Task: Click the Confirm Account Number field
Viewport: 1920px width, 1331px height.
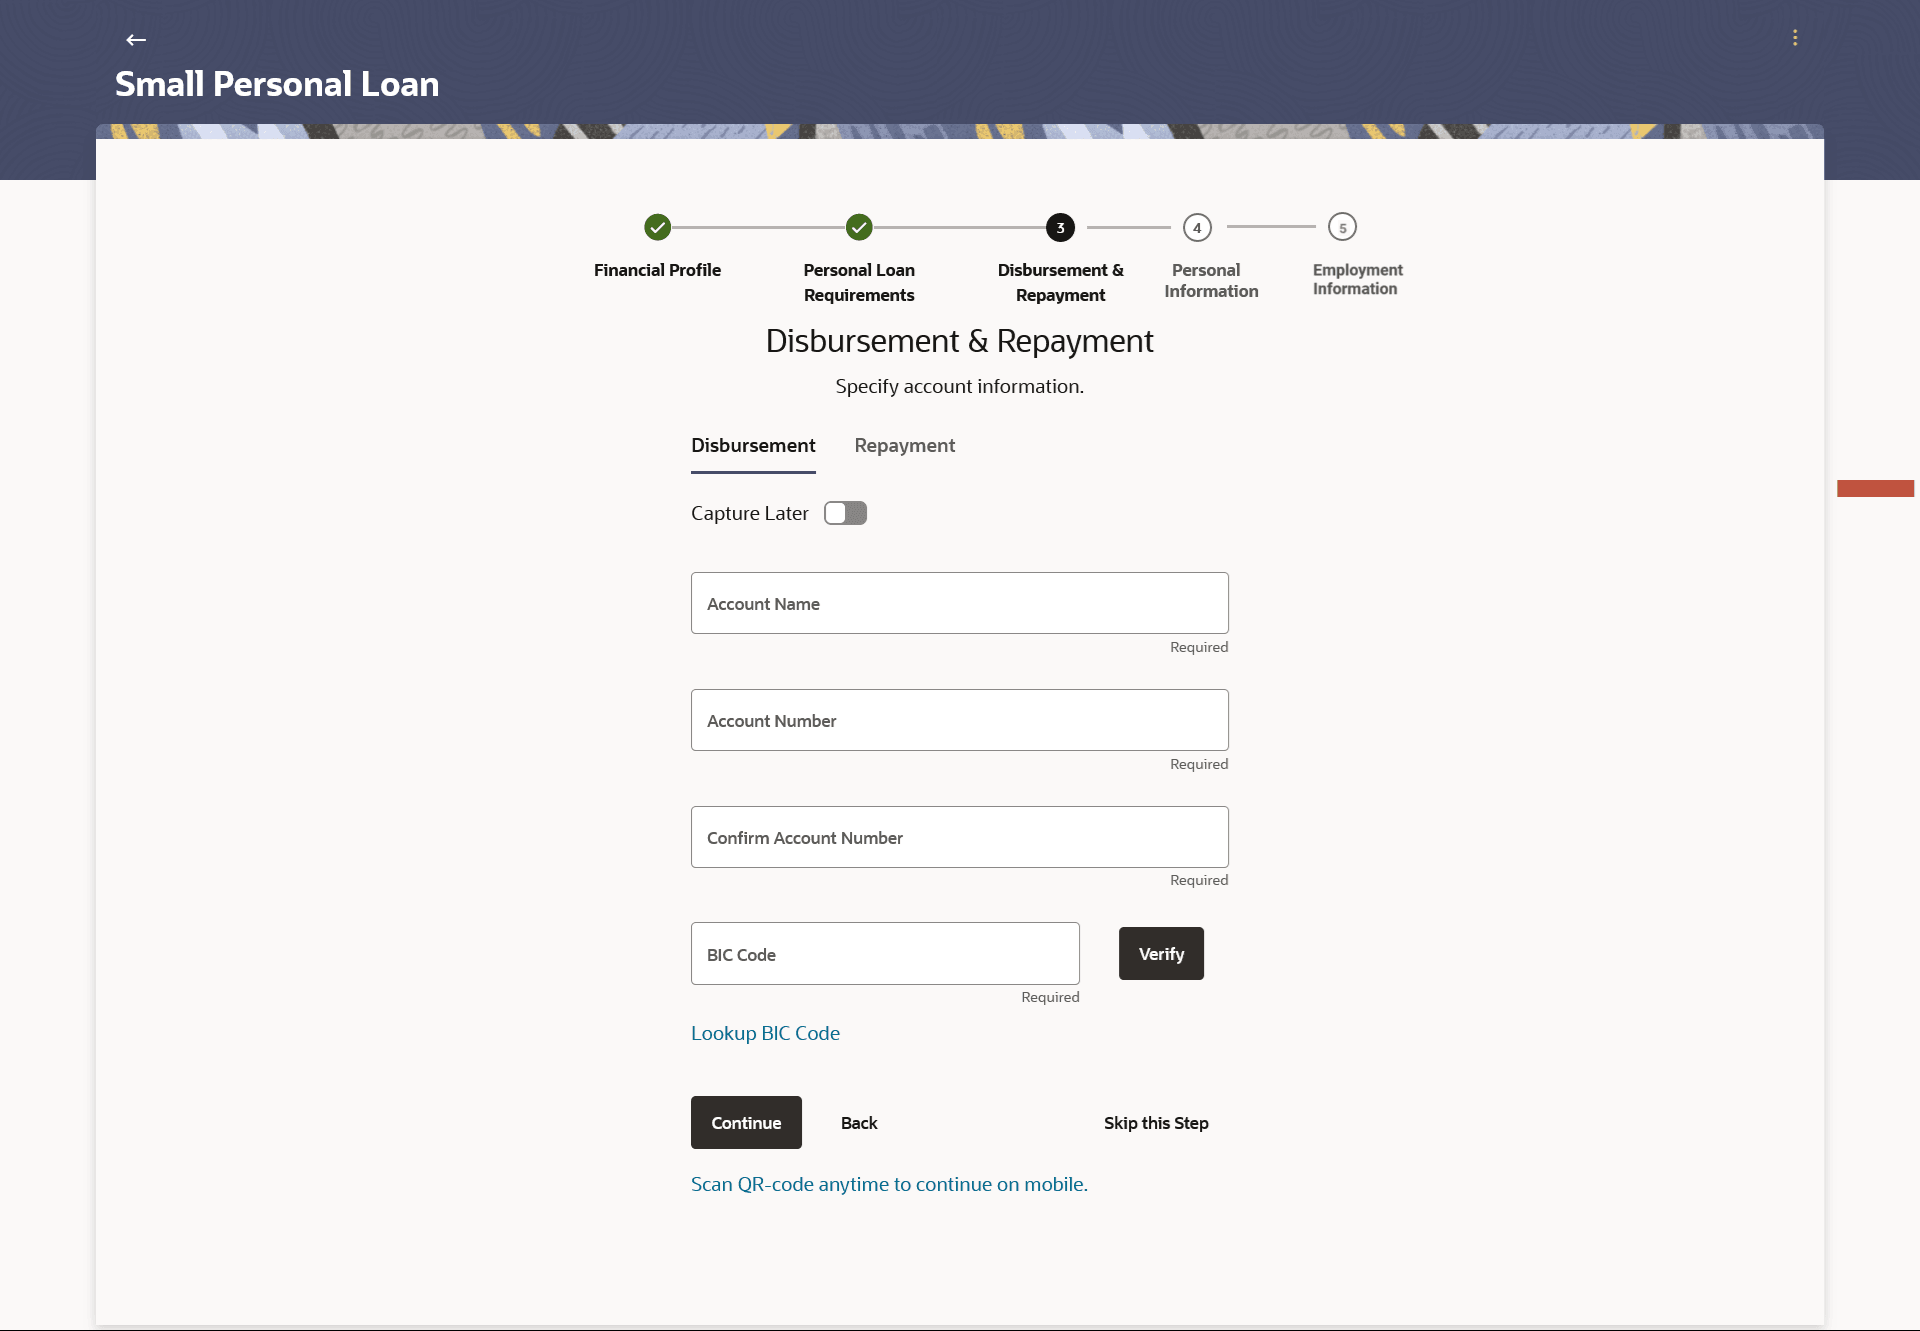Action: pos(959,837)
